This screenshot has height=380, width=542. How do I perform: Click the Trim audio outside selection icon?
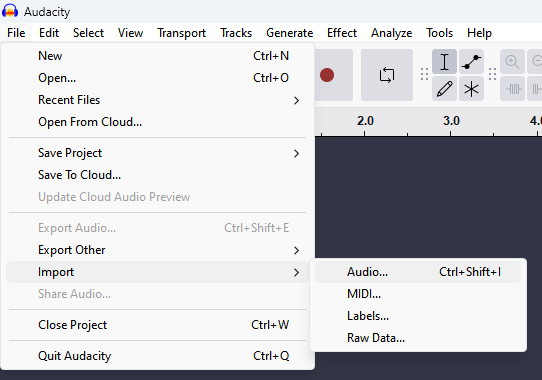513,89
